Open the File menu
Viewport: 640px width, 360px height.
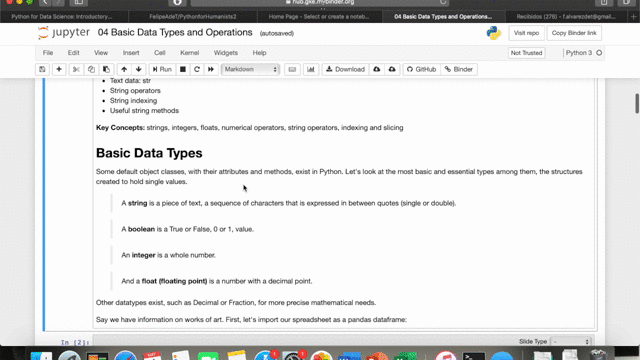coord(48,53)
